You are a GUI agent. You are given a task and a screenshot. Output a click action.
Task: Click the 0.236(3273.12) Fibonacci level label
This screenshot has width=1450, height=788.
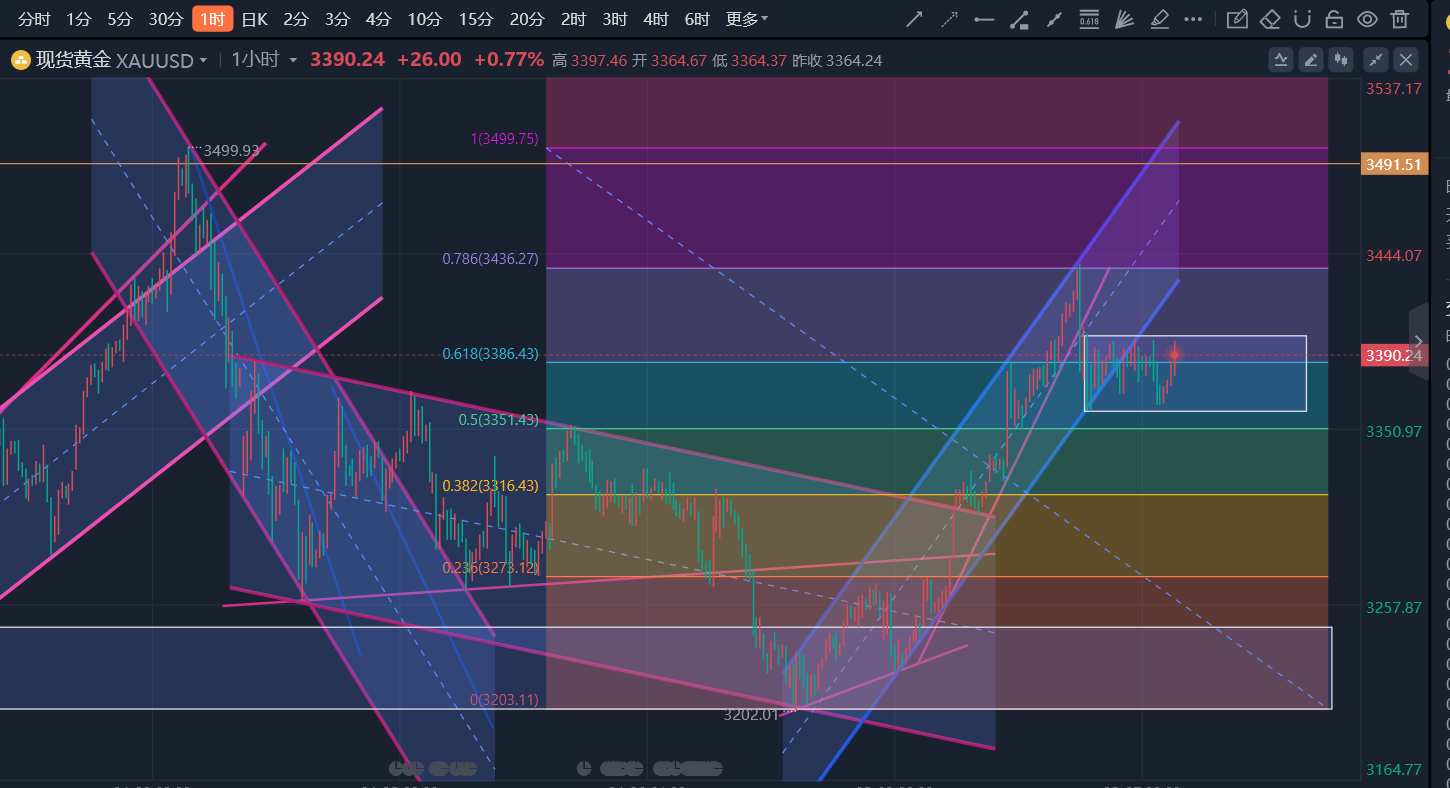pyautogui.click(x=491, y=568)
